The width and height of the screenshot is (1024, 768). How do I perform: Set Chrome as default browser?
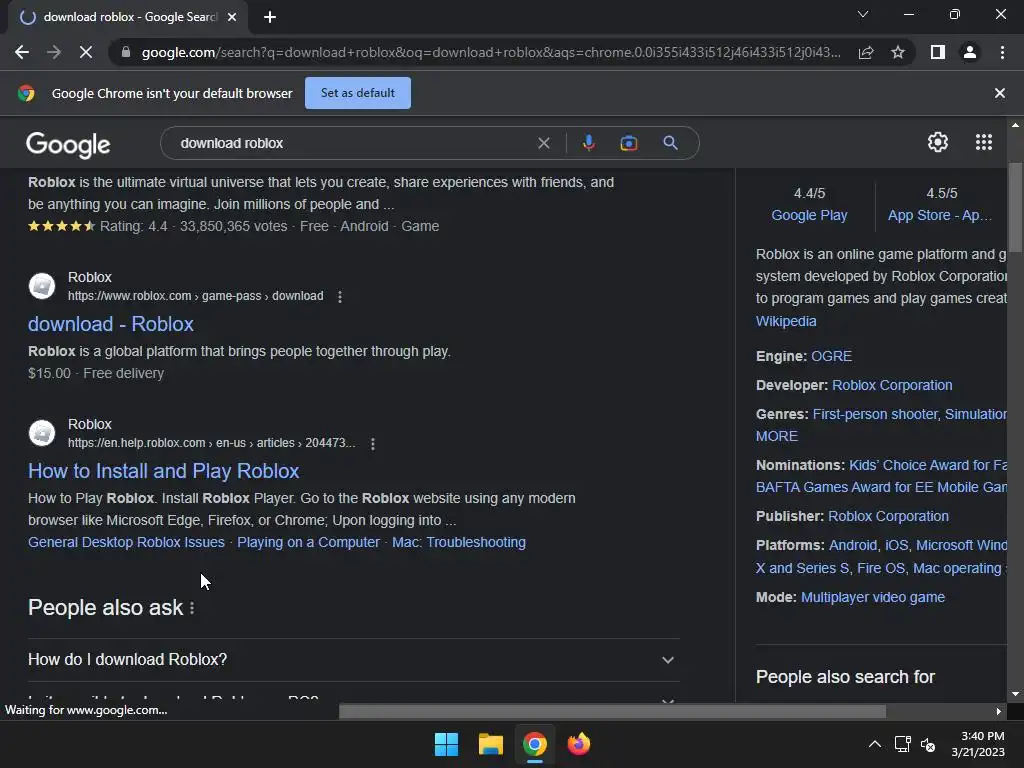click(x=358, y=93)
